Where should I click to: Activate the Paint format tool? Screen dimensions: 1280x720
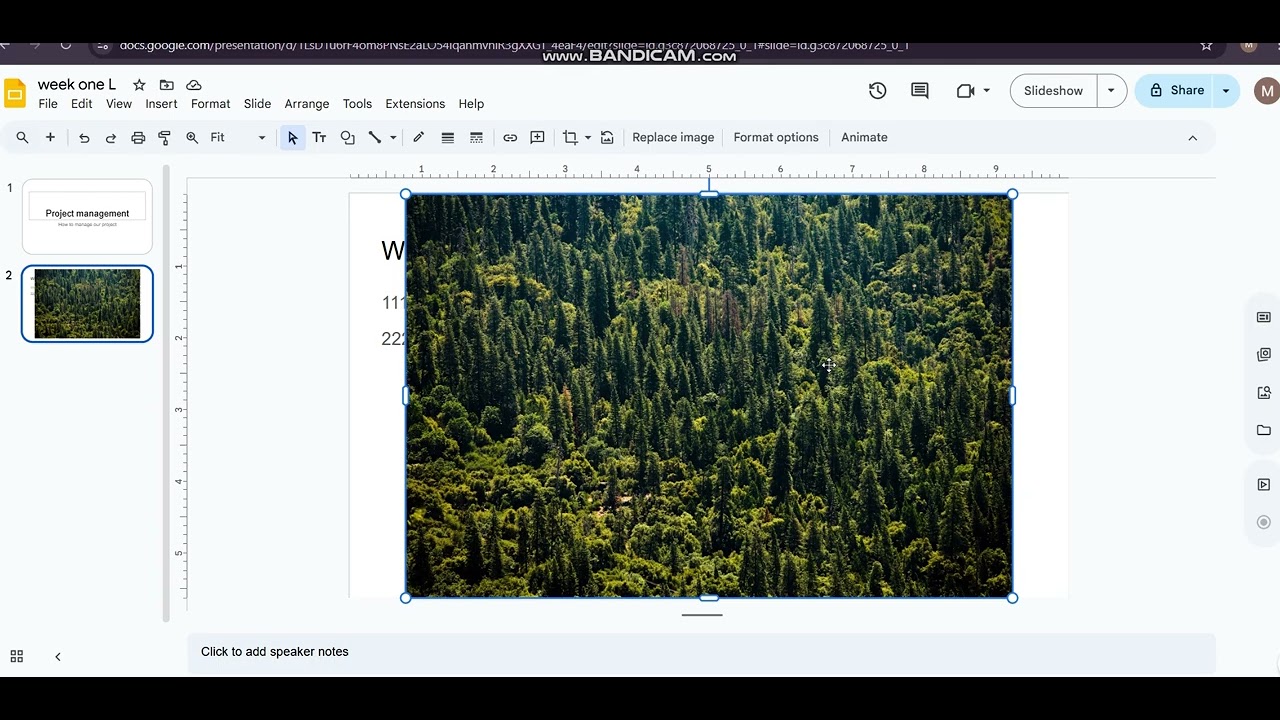coord(165,138)
